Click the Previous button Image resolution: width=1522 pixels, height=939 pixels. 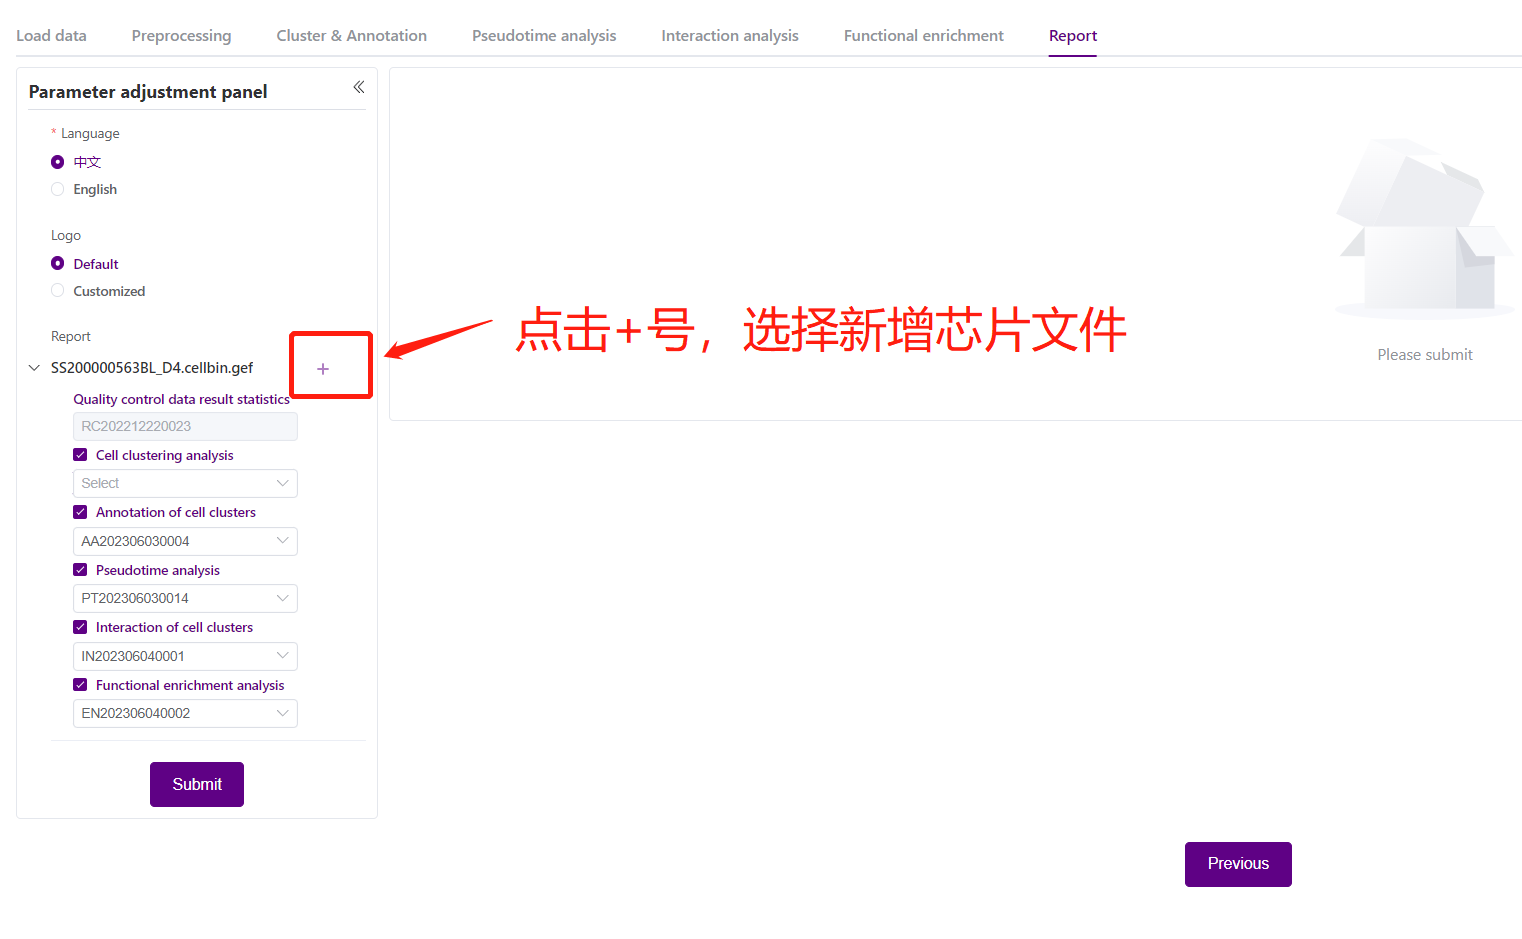1237,864
